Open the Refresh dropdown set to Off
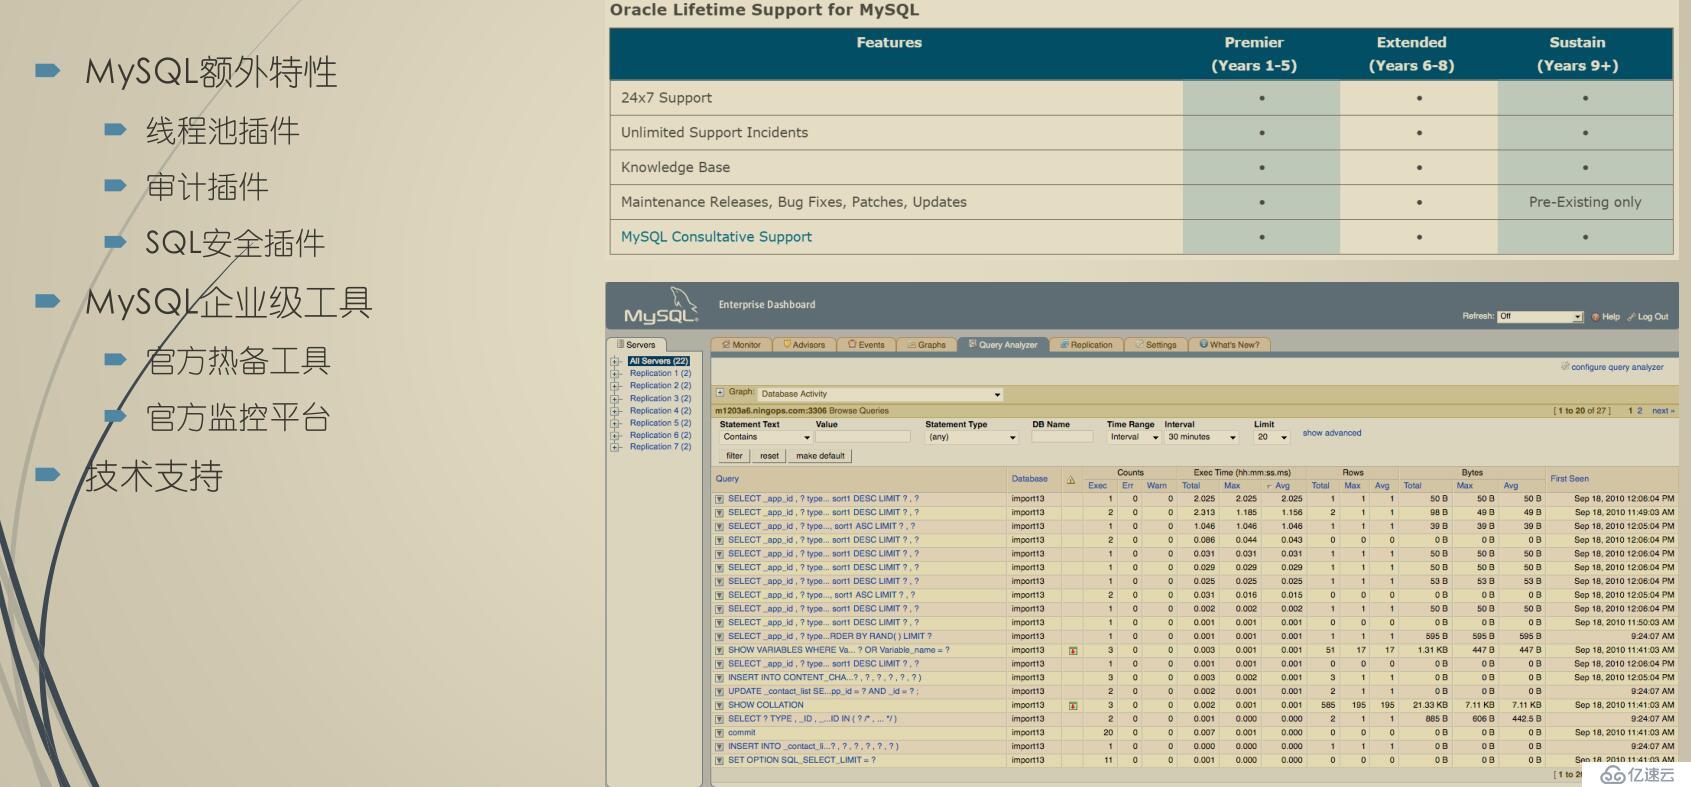 coord(1540,316)
